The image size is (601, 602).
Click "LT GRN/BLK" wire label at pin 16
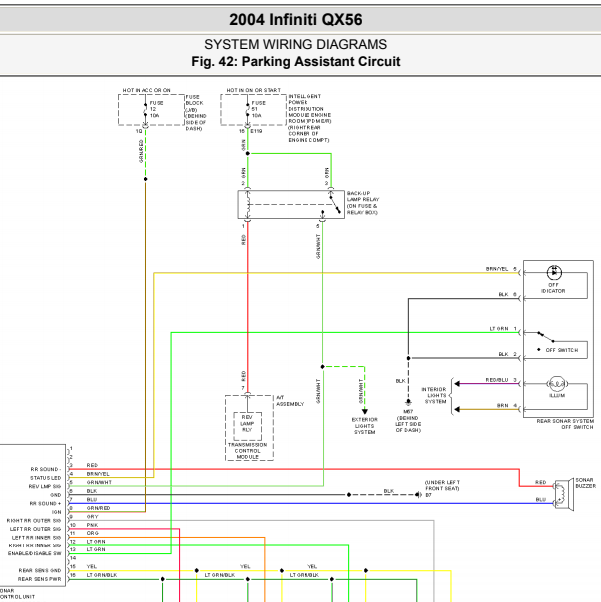[x=102, y=575]
